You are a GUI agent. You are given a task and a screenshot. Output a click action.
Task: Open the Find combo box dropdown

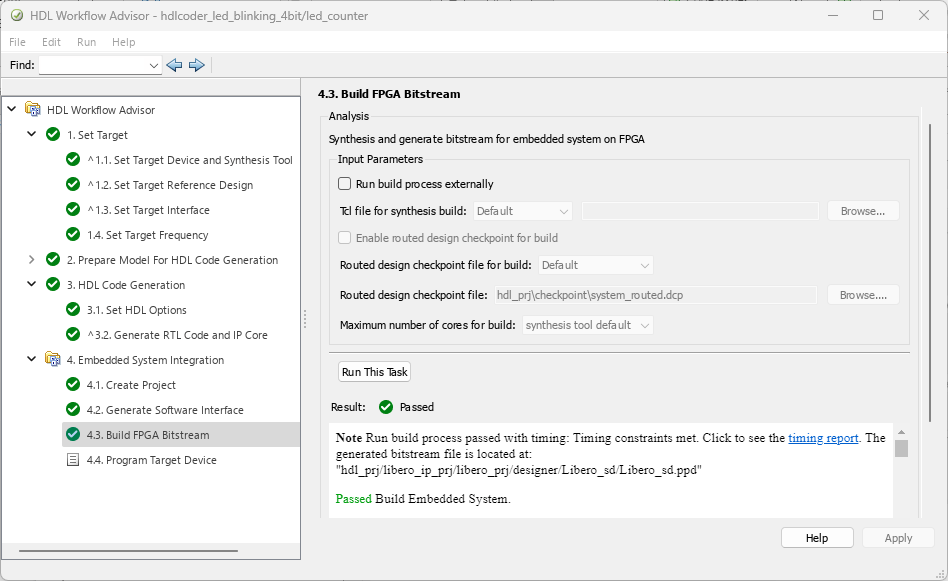154,65
